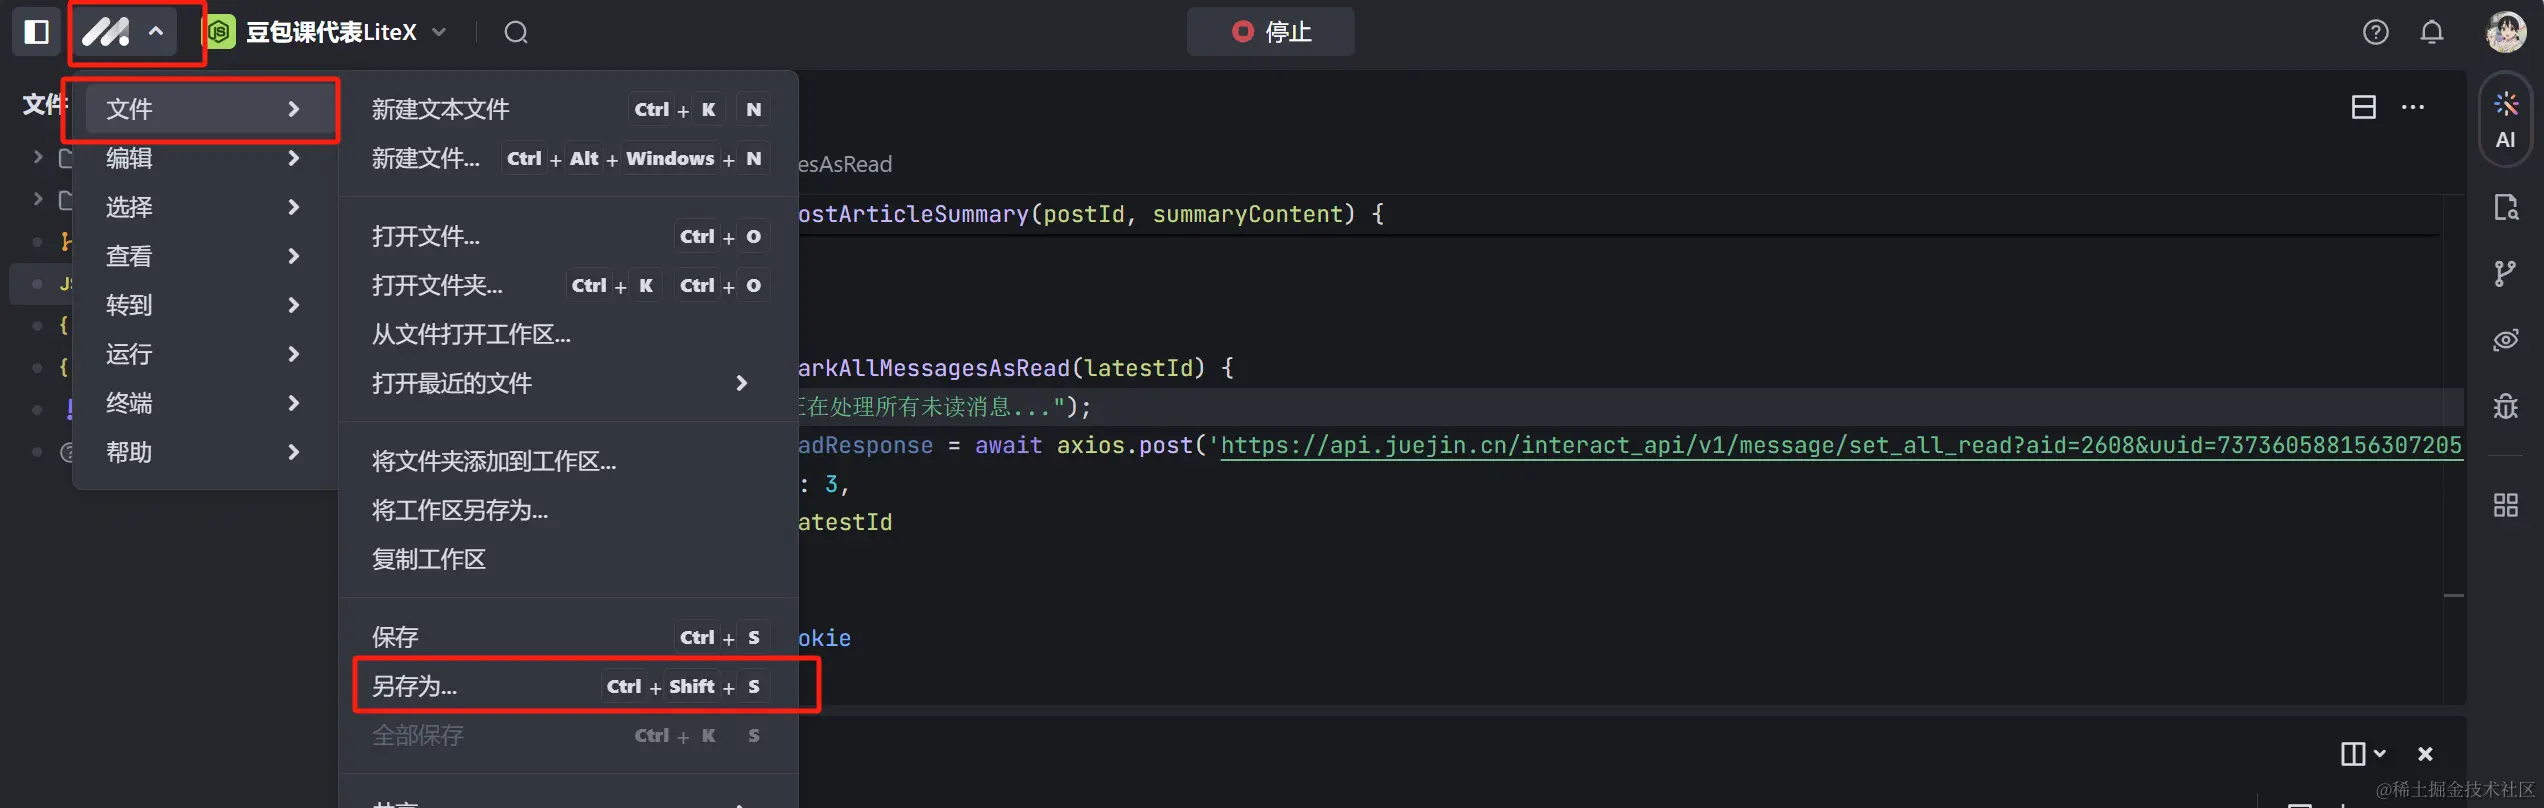The width and height of the screenshot is (2544, 808).
Task: Open the extensions grid icon
Action: pos(2506,505)
